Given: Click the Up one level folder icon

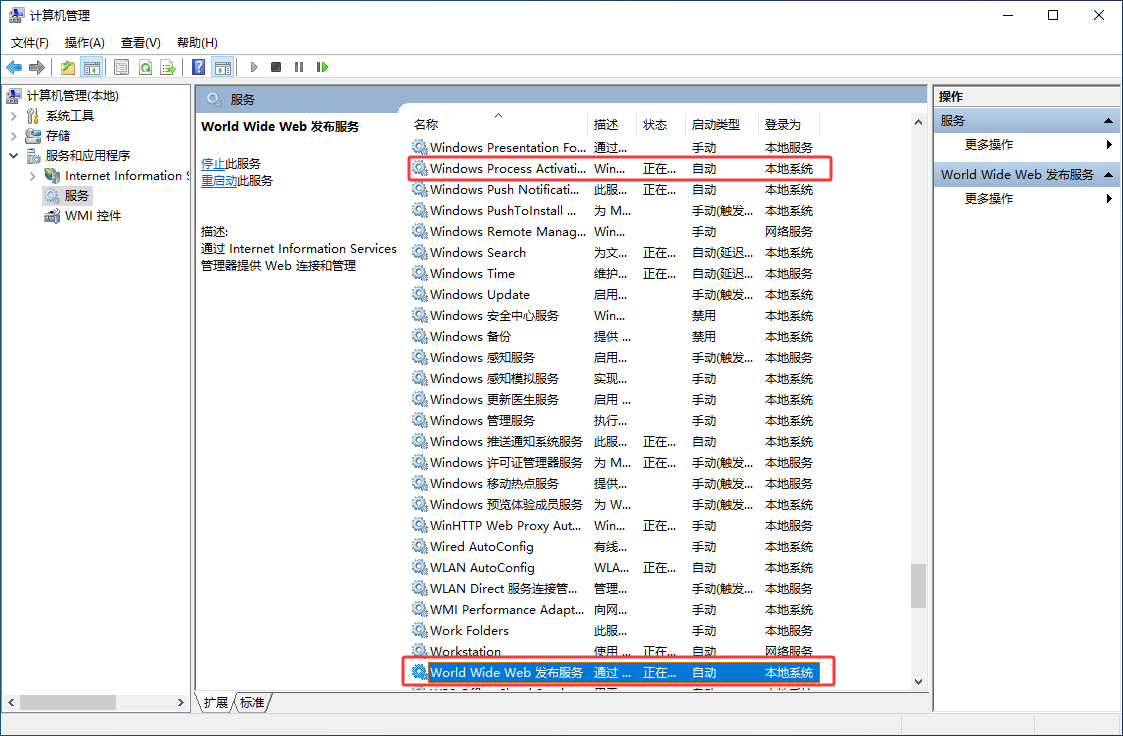Looking at the screenshot, I should point(67,67).
